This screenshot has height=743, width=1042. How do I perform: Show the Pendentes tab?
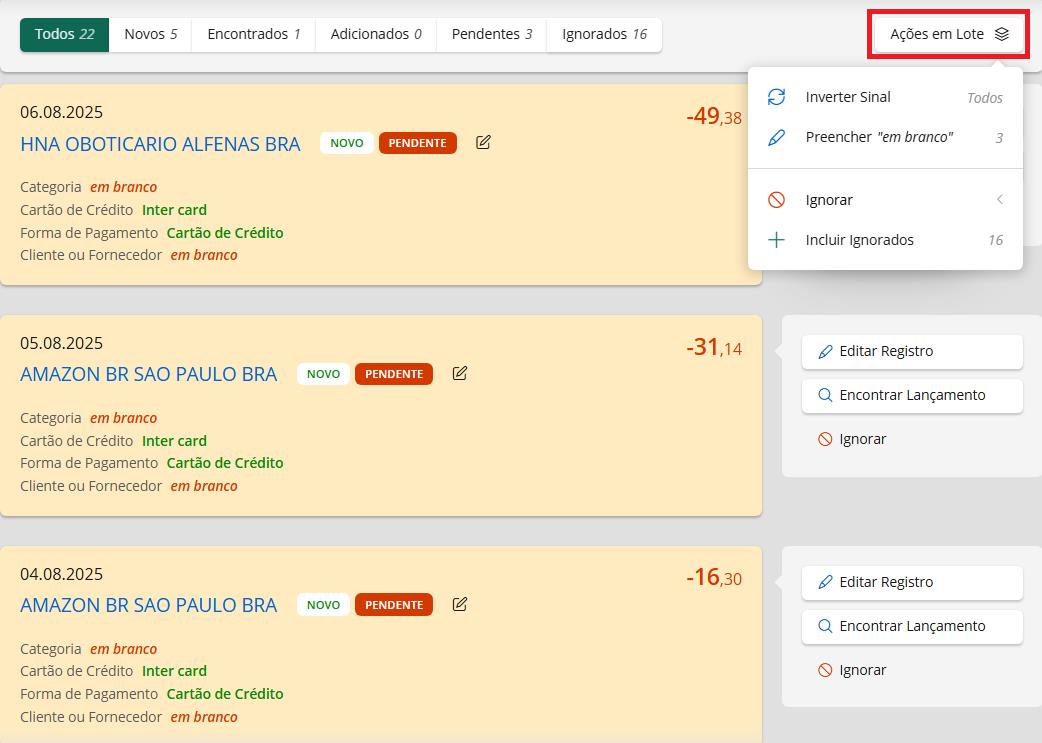click(x=492, y=35)
